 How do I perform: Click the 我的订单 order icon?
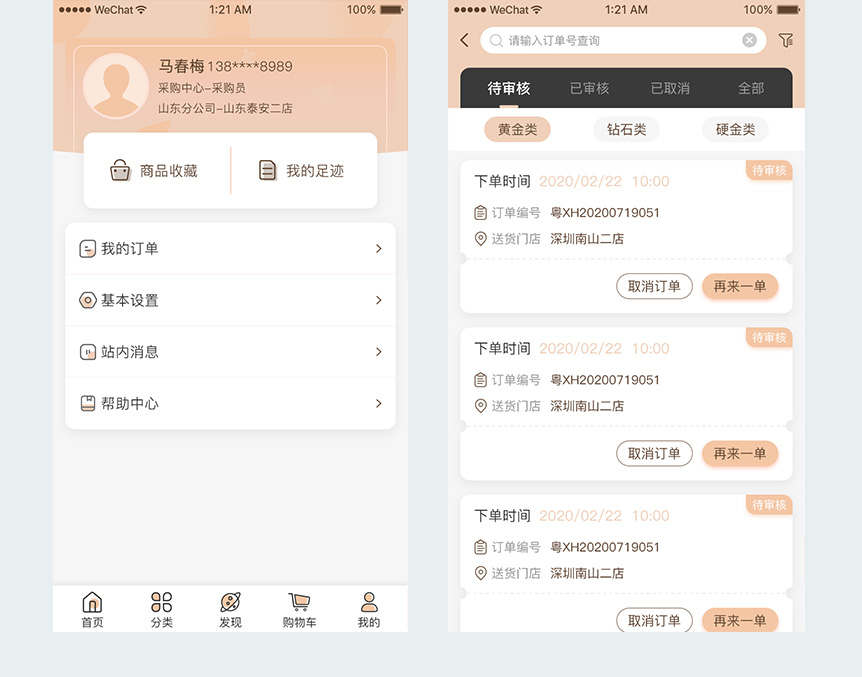coord(87,249)
